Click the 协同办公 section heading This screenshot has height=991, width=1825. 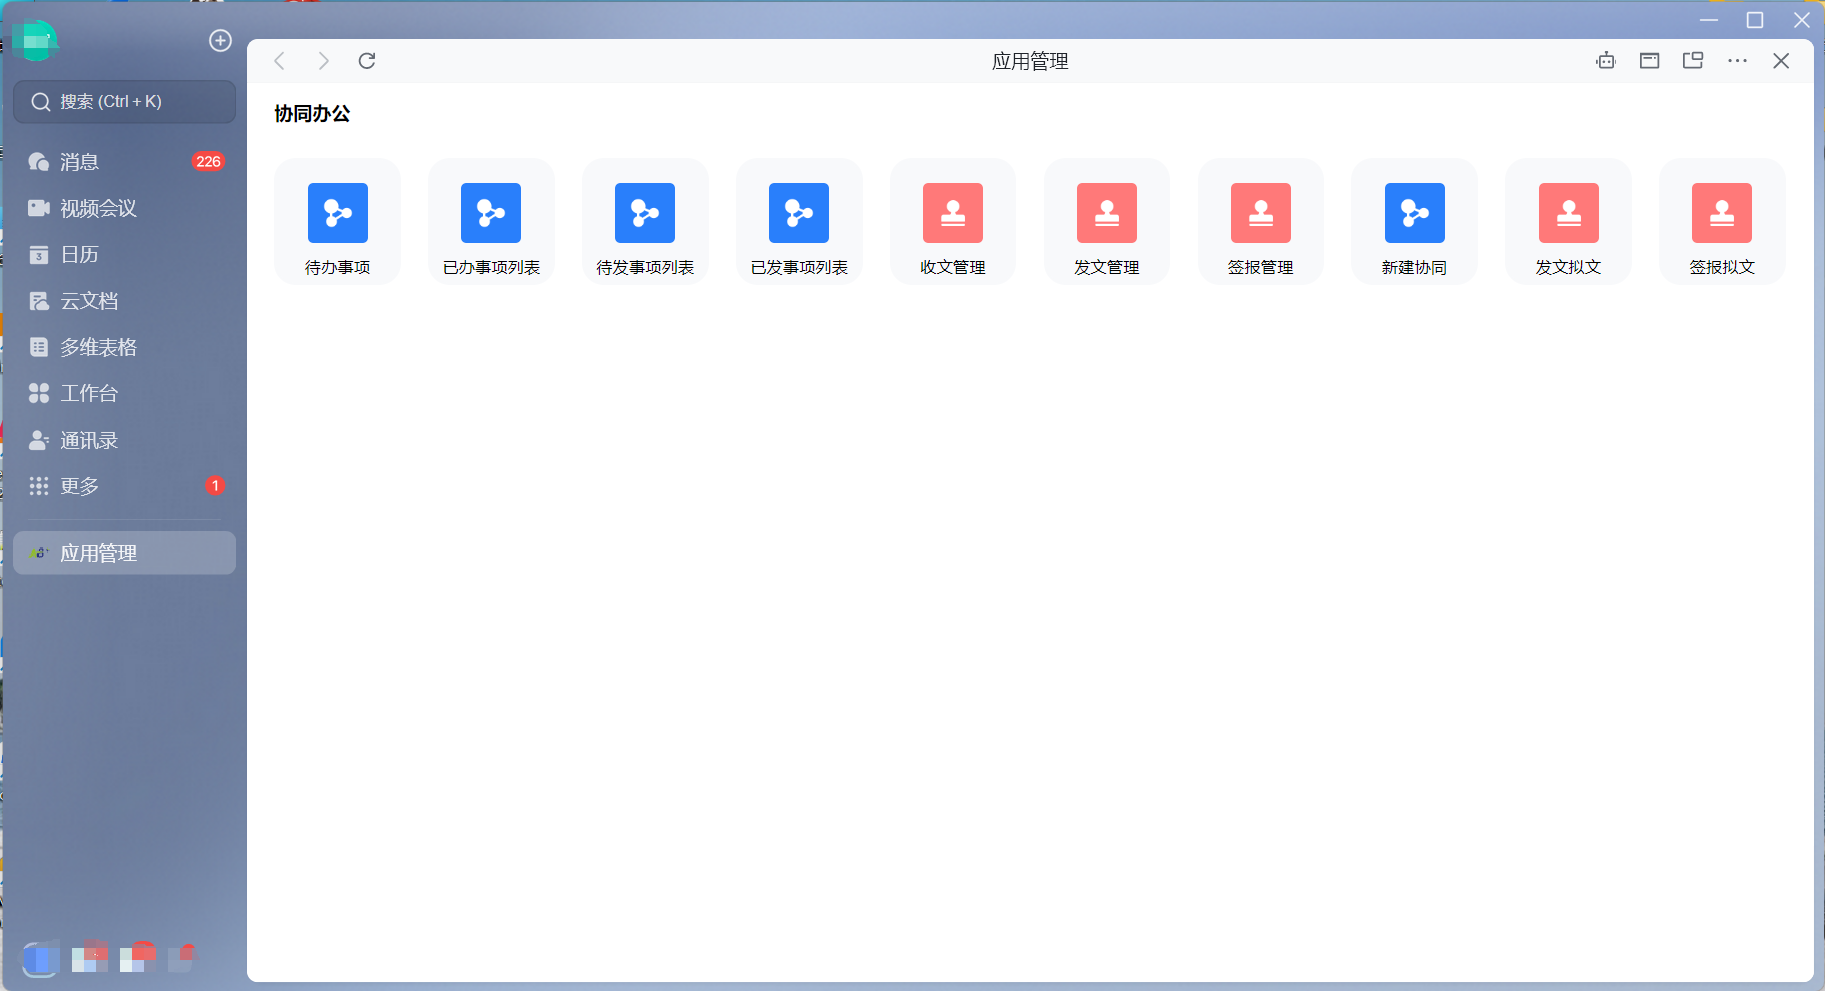pos(312,114)
